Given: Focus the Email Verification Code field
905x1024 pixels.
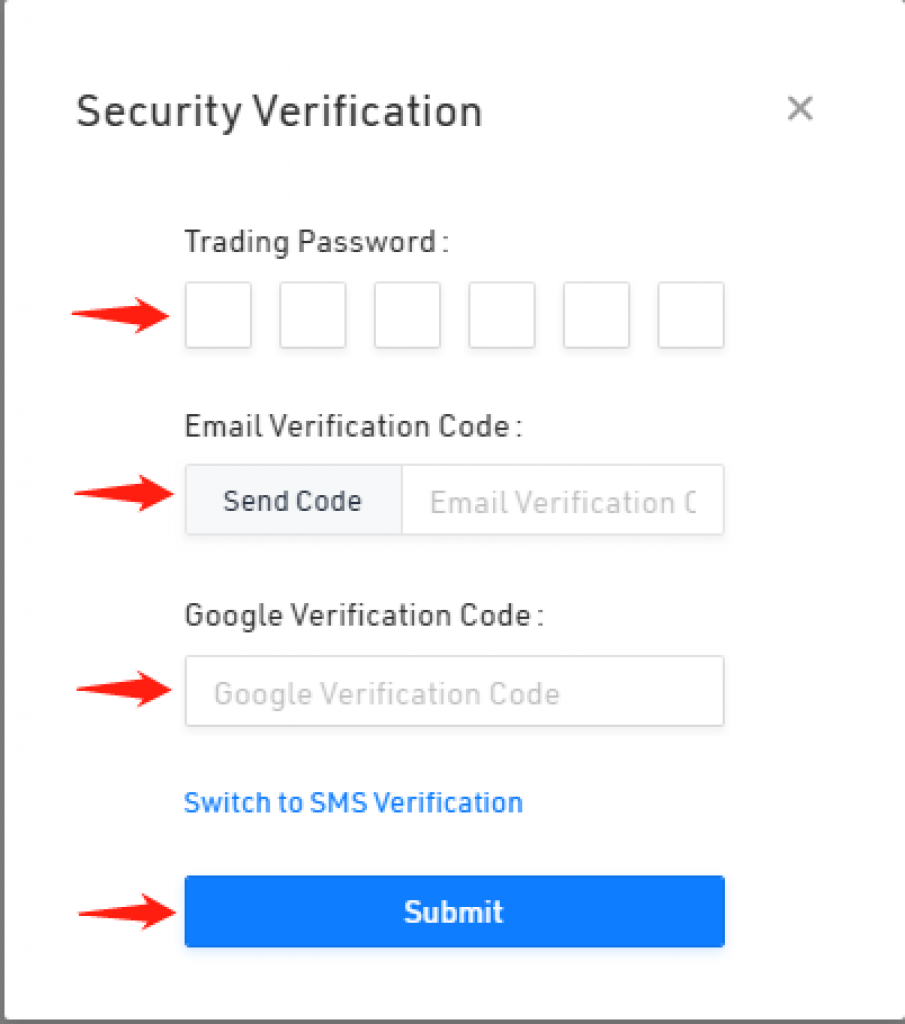Looking at the screenshot, I should click(x=563, y=500).
